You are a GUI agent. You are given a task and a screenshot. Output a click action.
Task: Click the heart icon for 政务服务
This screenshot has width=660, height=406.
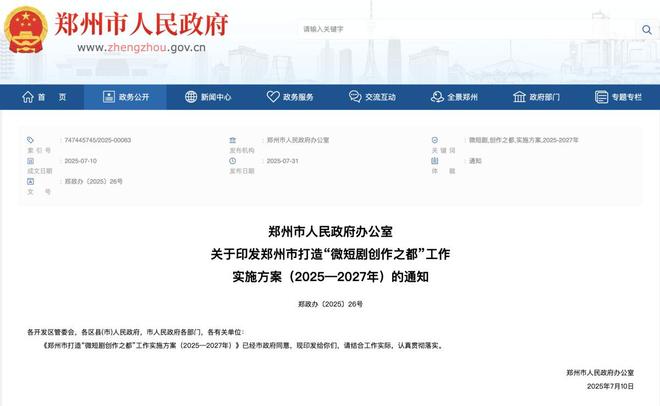[273, 97]
